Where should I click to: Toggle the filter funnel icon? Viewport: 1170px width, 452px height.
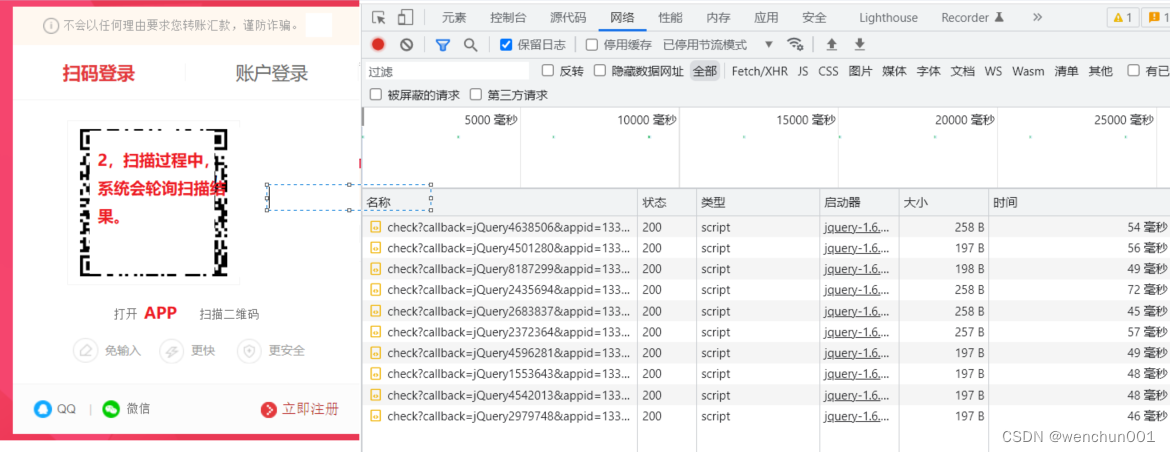[x=443, y=45]
